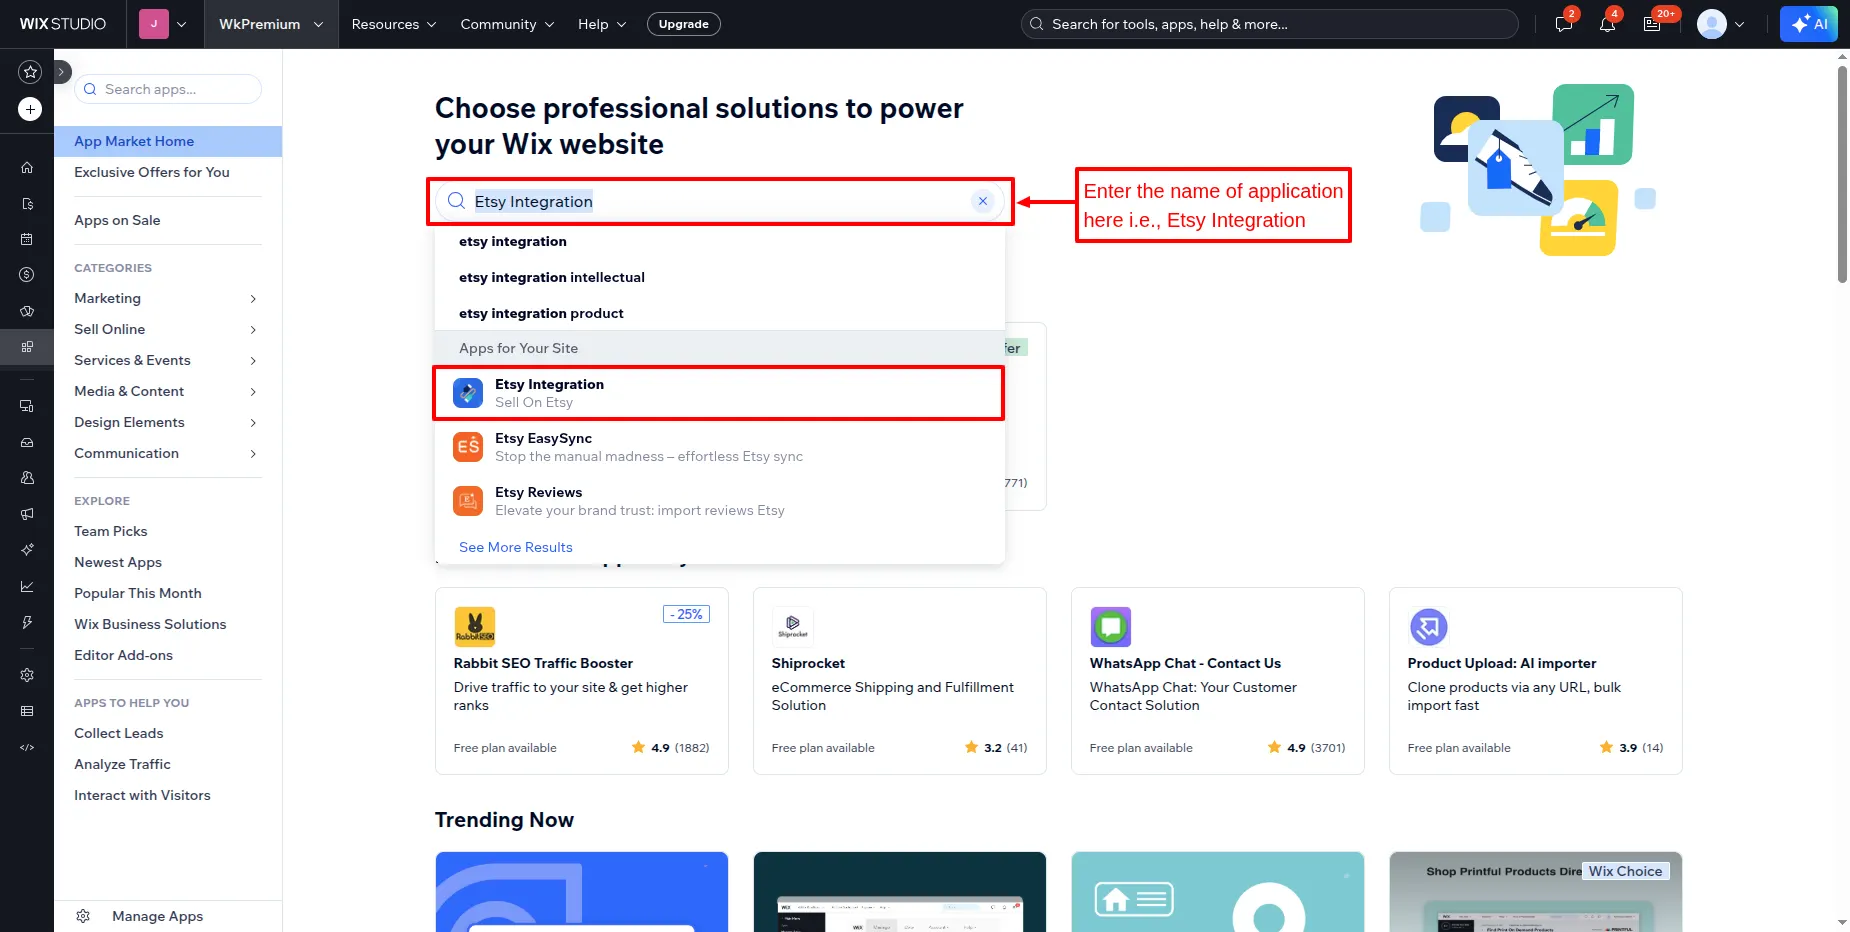Open the notifications bell
Viewport: 1850px width, 932px height.
coord(1607,24)
